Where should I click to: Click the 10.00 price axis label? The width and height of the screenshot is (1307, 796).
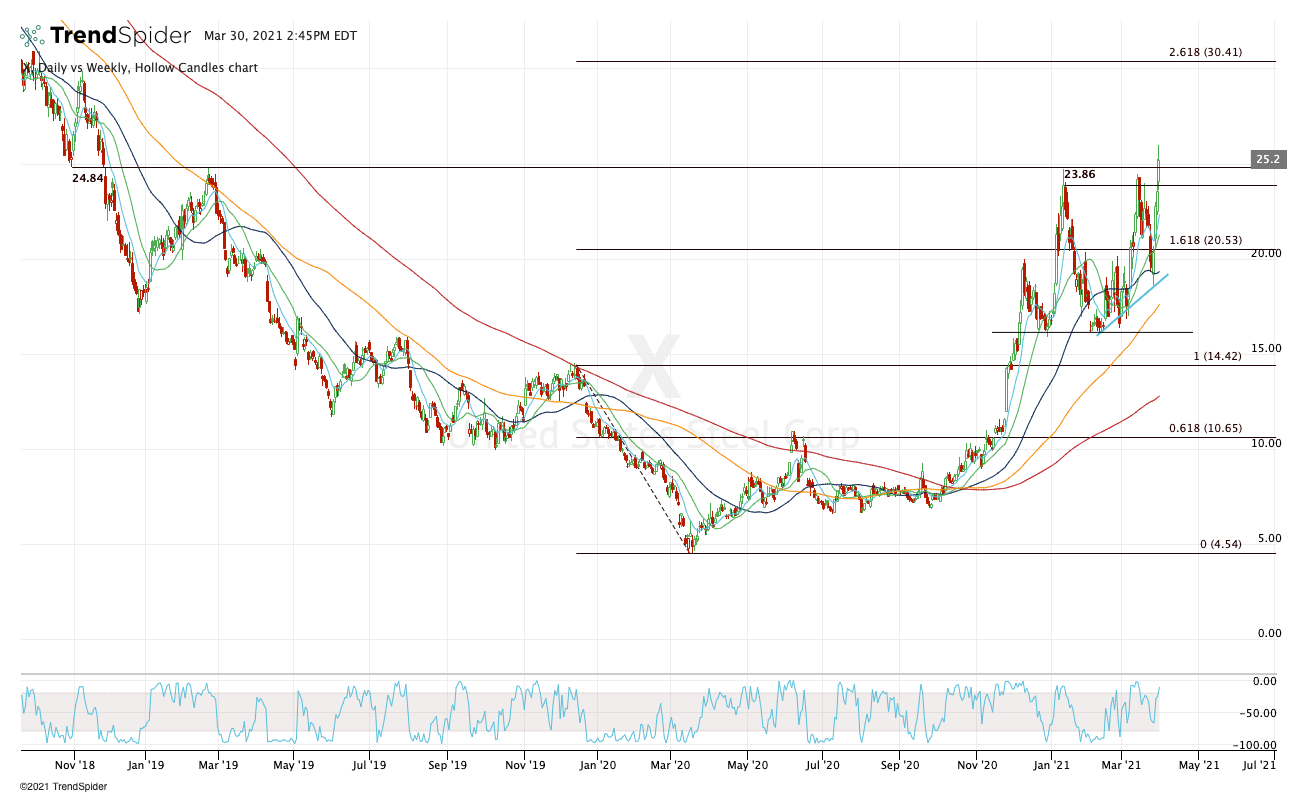pyautogui.click(x=1267, y=443)
